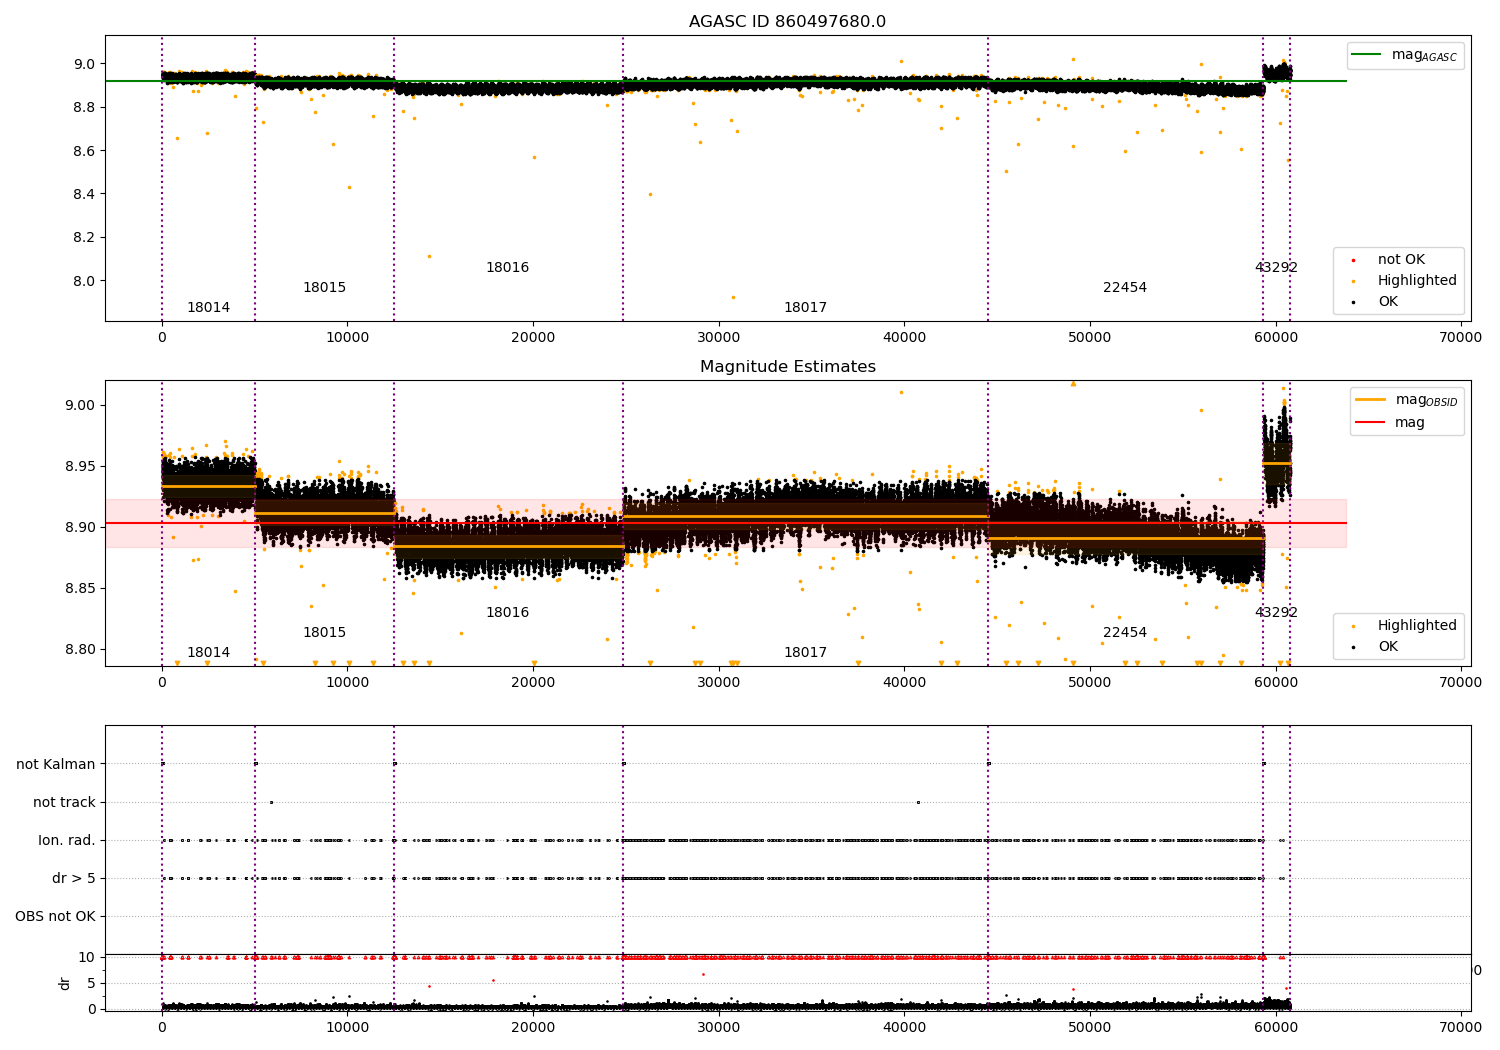
Task: Click the 8.95 y-tick on middle plot
Action: [x=80, y=466]
